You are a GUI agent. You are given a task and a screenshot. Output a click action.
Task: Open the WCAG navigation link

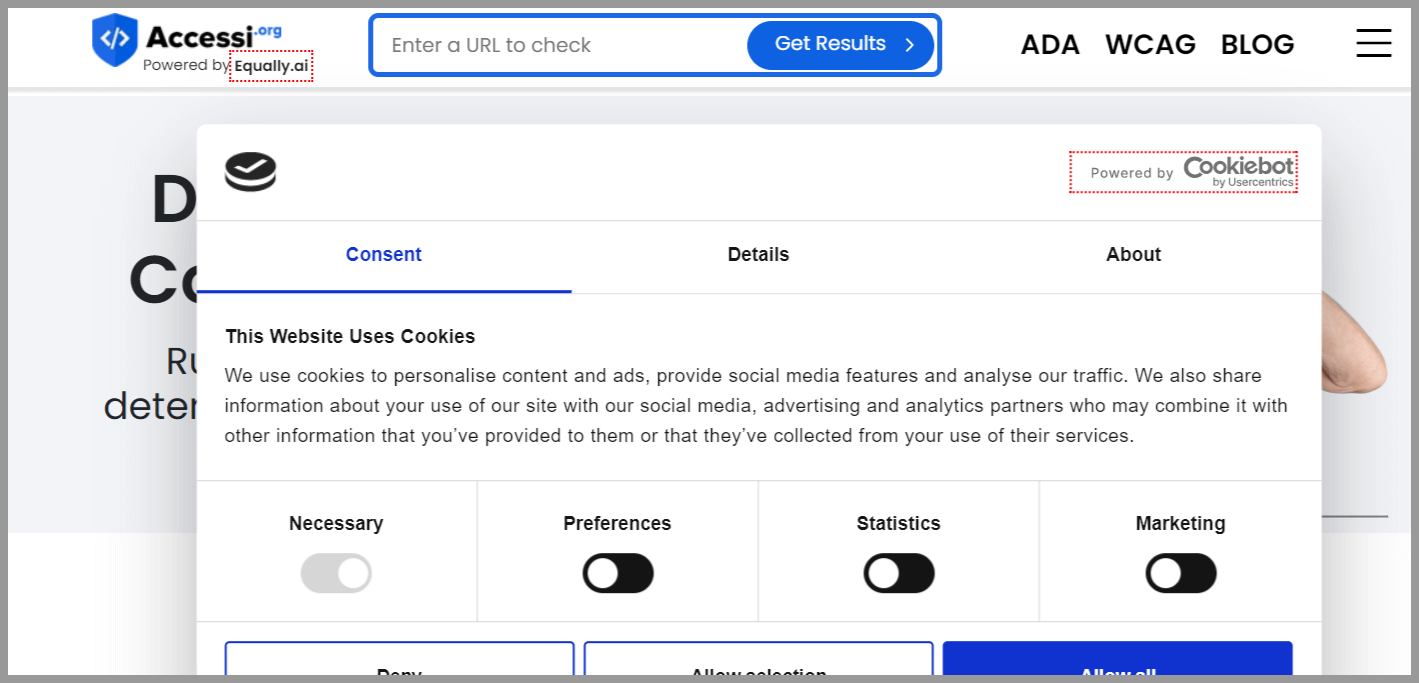[1150, 45]
